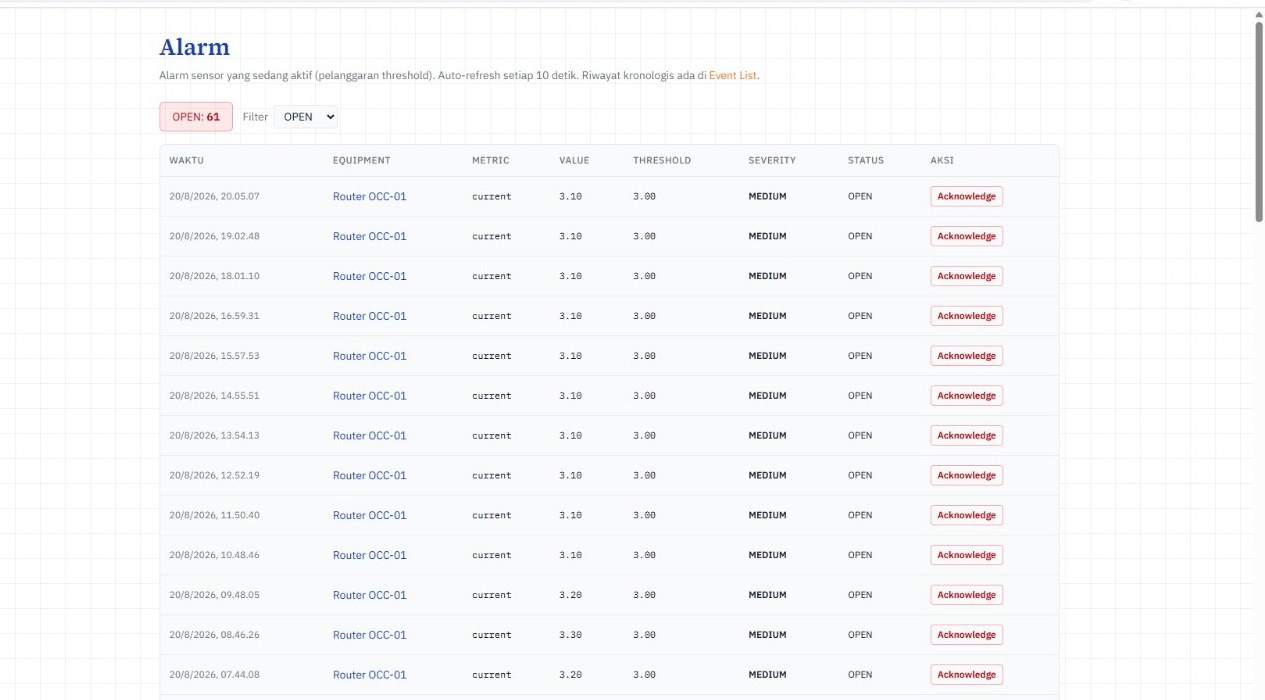The image size is (1265, 700).
Task: Acknowledge the 16.59.31 alarm
Action: 966,316
